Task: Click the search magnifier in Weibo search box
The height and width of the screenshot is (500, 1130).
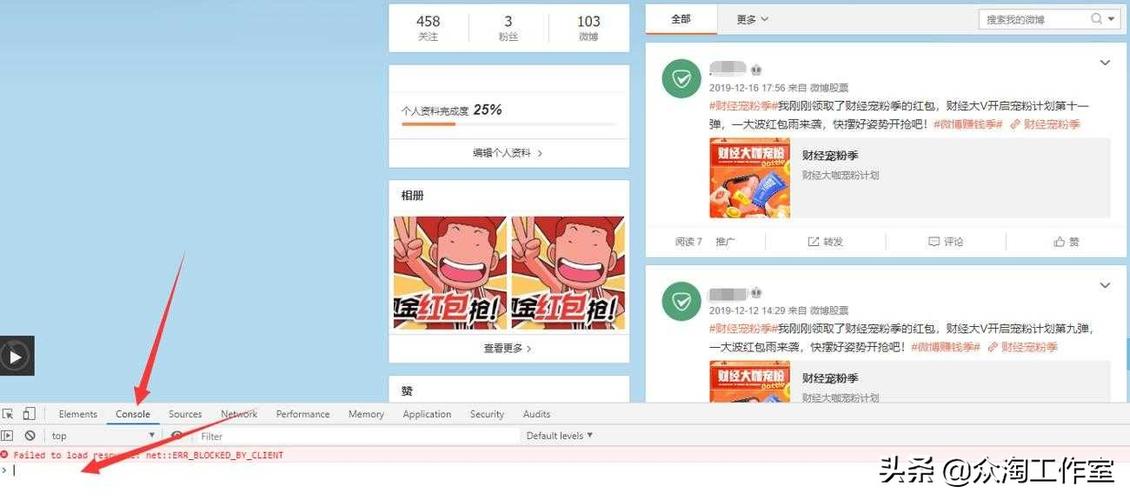Action: point(1098,19)
